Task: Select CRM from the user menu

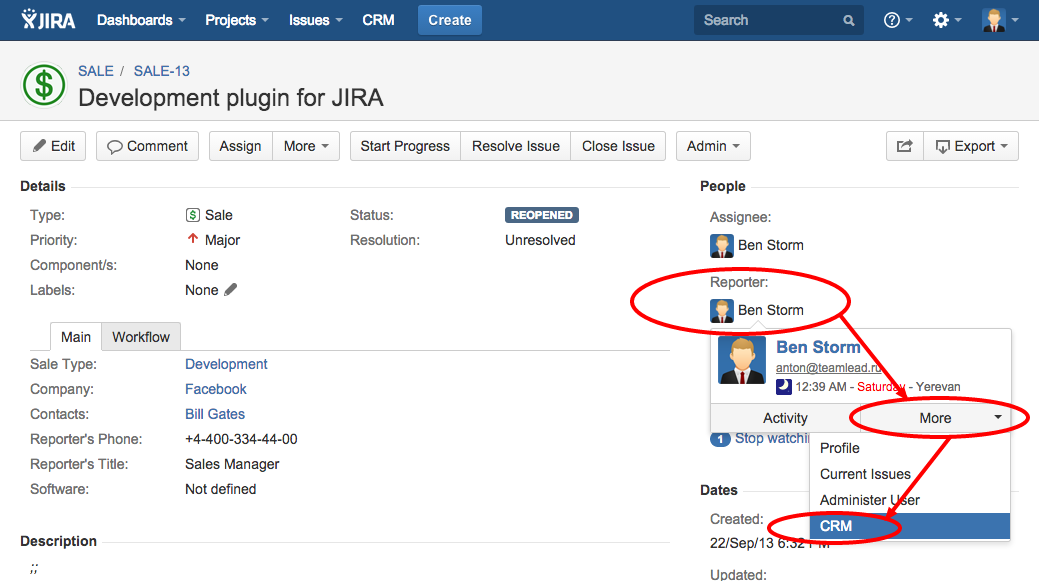Action: (x=836, y=526)
